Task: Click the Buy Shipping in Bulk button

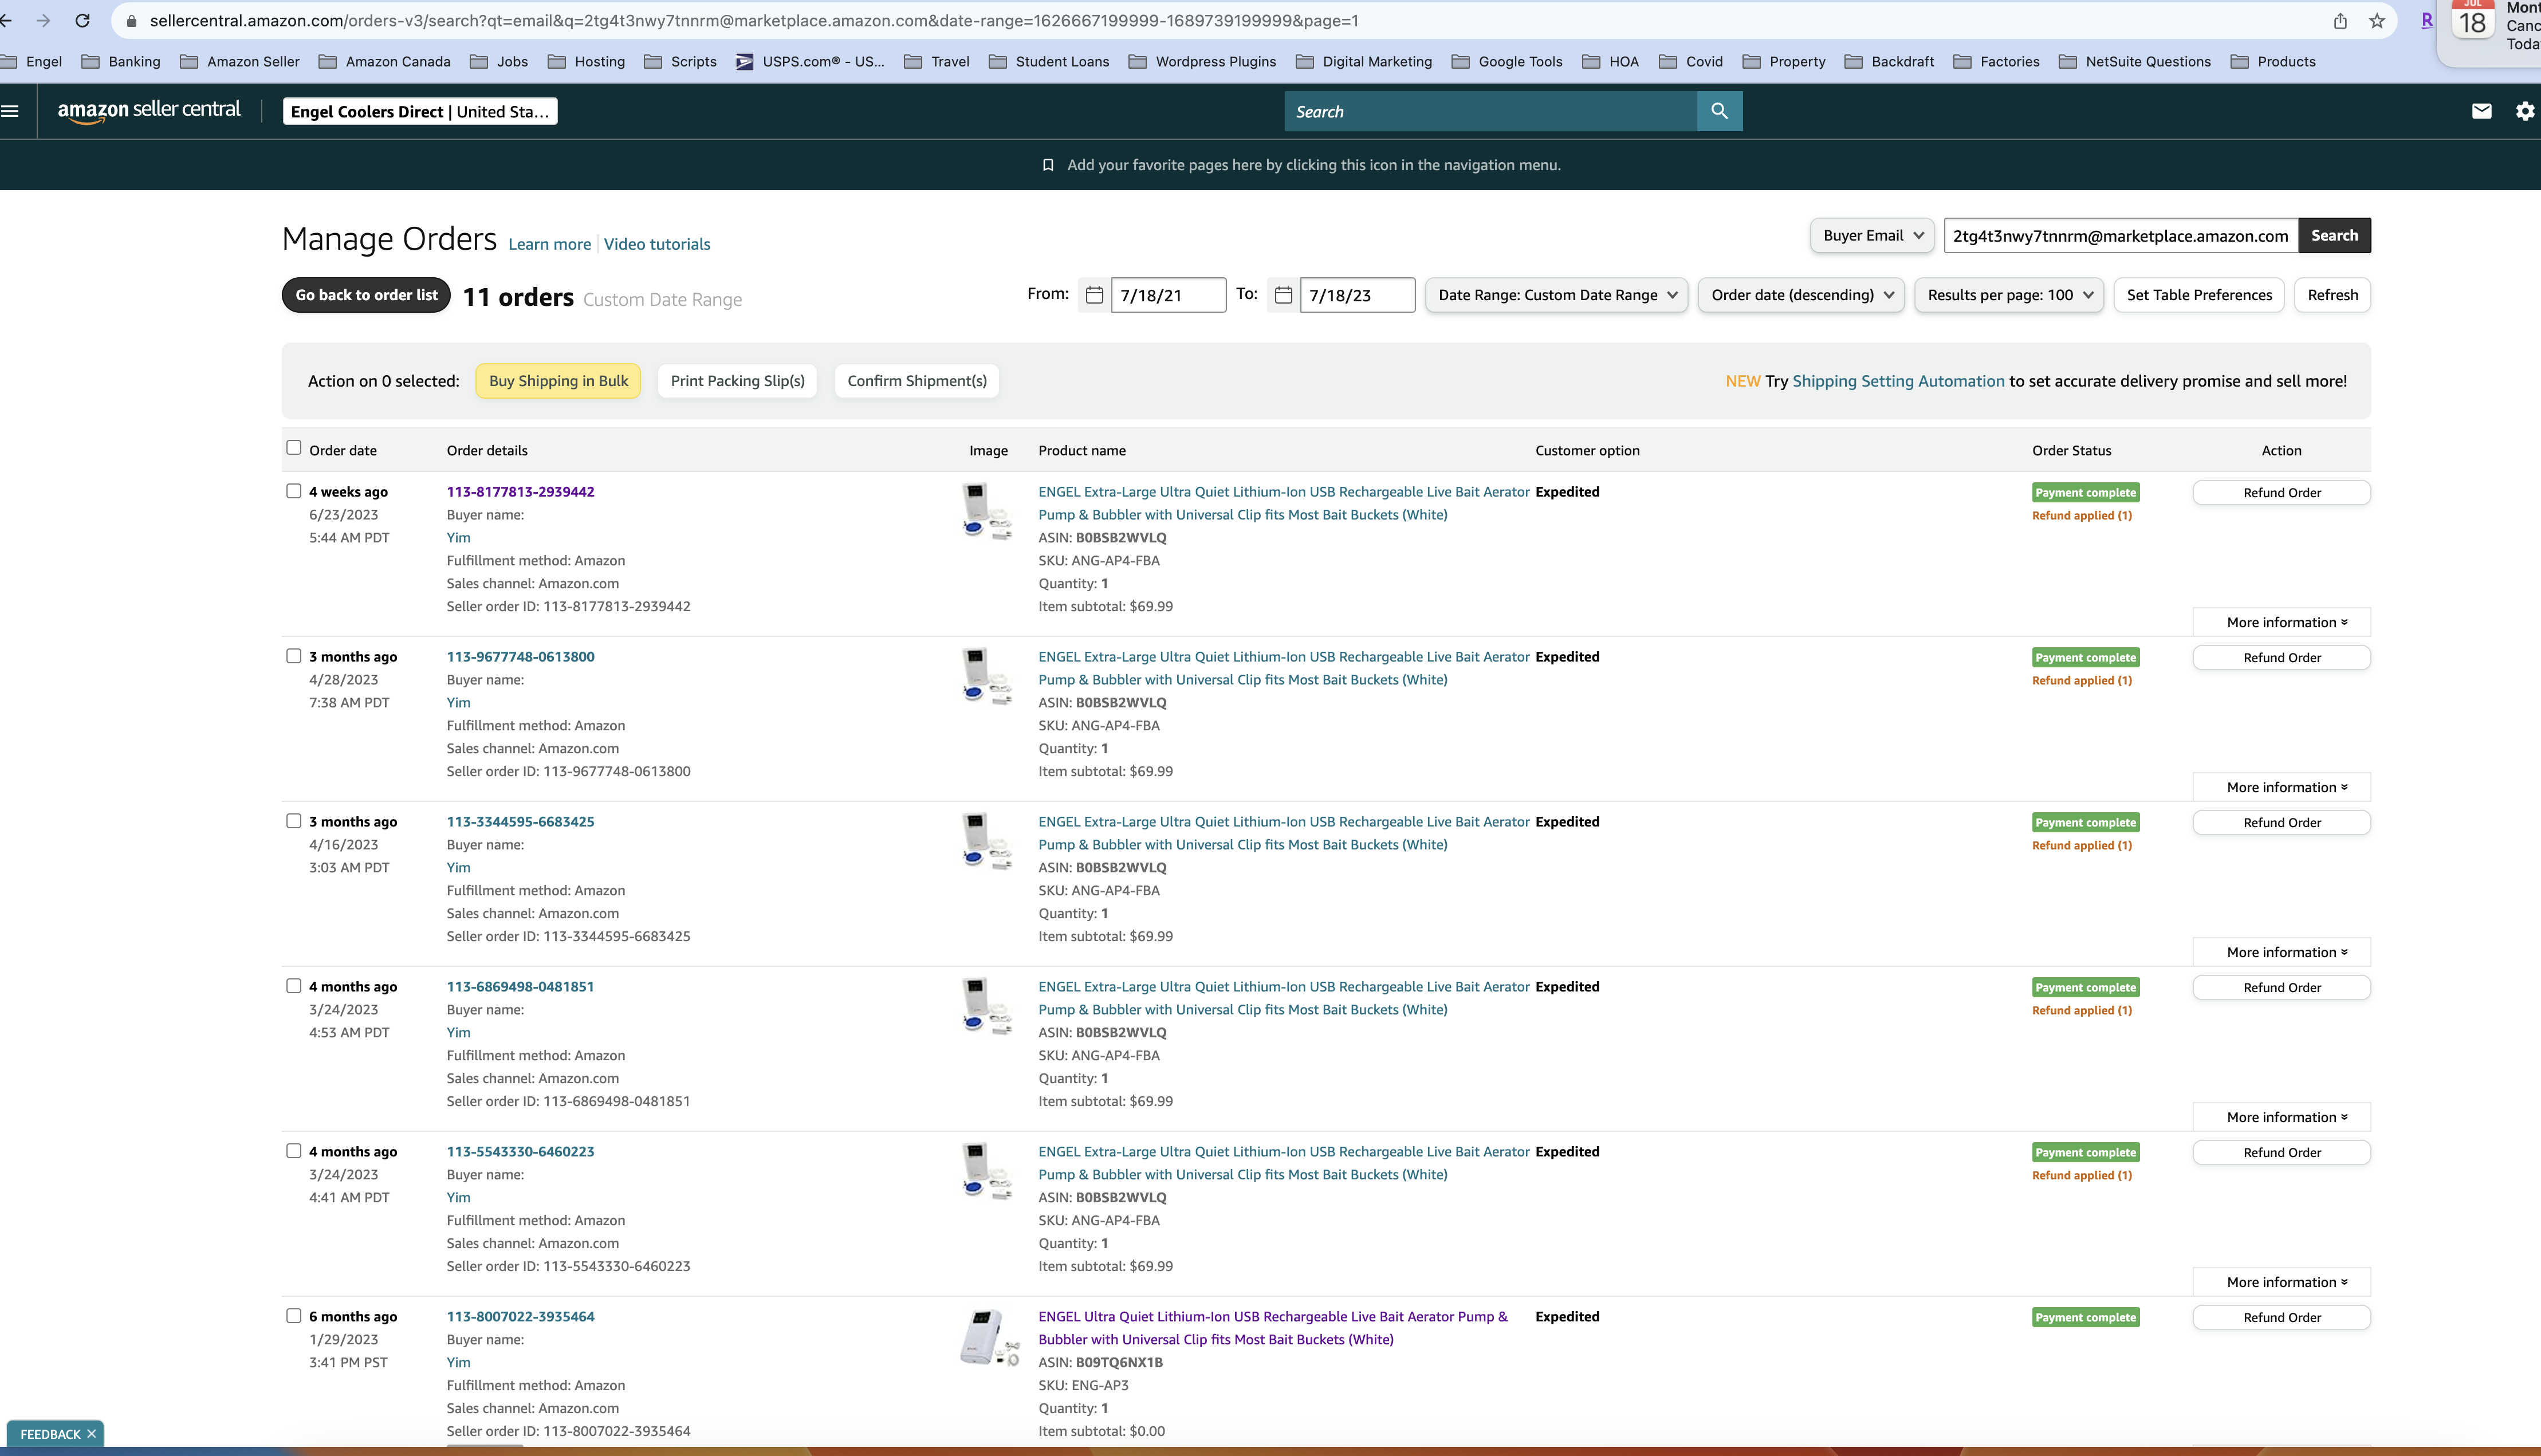Action: 558,381
